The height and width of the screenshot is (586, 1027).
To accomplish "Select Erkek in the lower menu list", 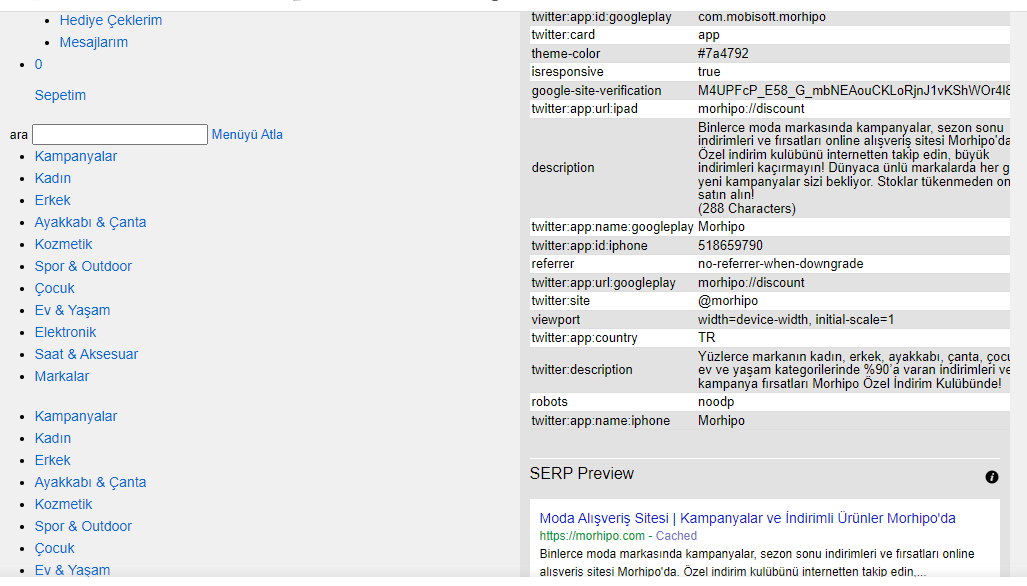I will (x=53, y=460).
